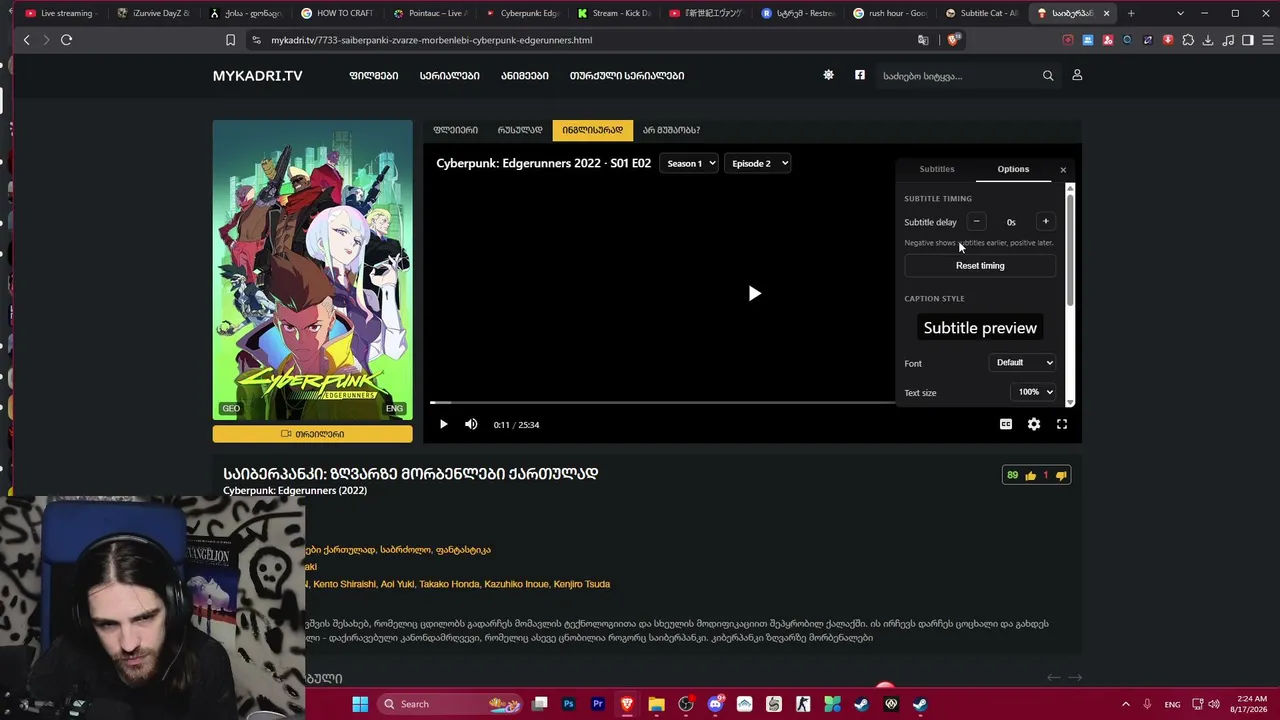The width and height of the screenshot is (1280, 720).
Task: Open the Season 1 dropdown
Action: tap(689, 163)
